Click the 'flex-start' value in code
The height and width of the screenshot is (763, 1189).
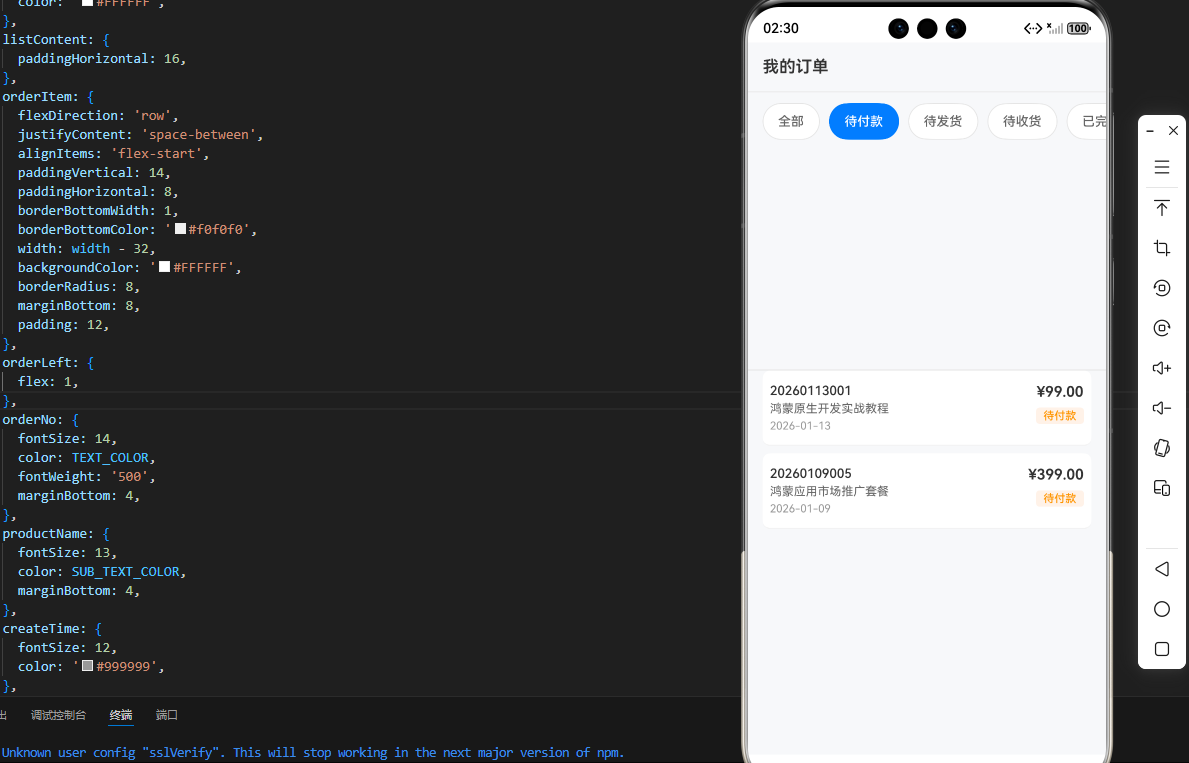(x=156, y=153)
